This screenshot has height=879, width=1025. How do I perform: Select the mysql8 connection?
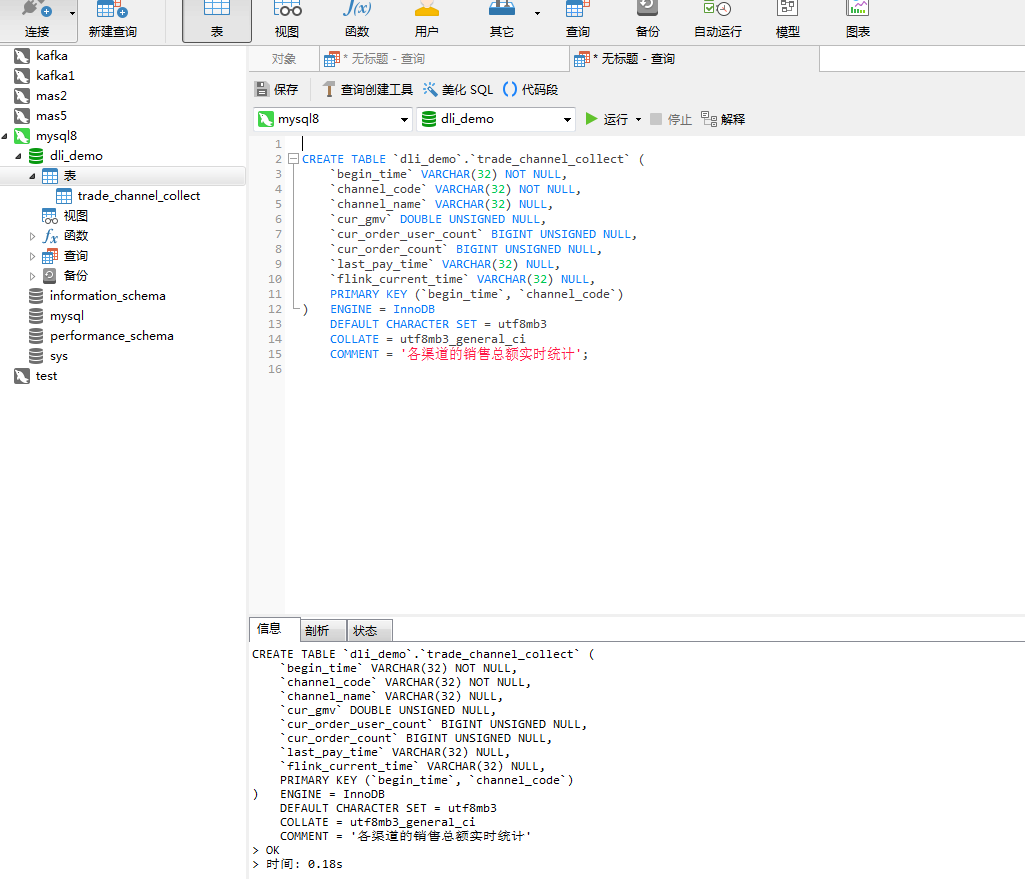click(x=56, y=136)
